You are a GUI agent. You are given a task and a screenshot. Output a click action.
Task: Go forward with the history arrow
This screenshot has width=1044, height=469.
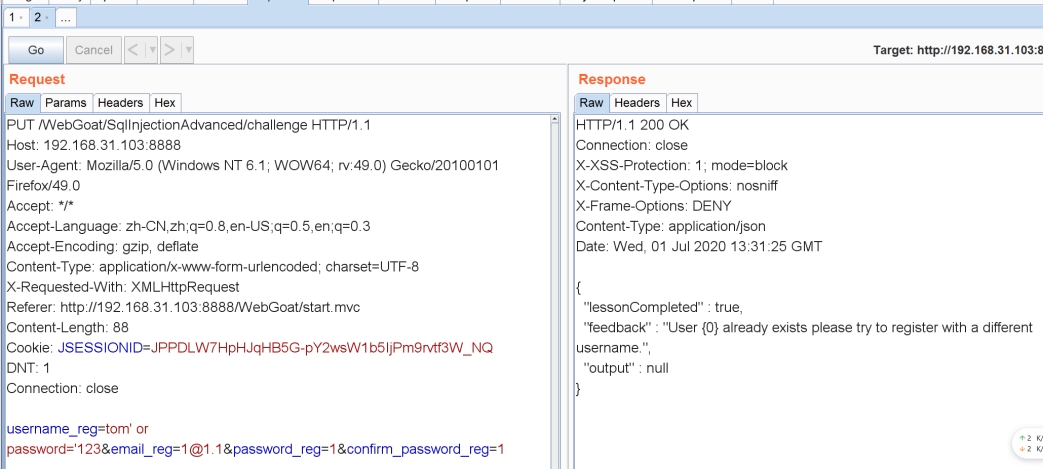coord(170,50)
